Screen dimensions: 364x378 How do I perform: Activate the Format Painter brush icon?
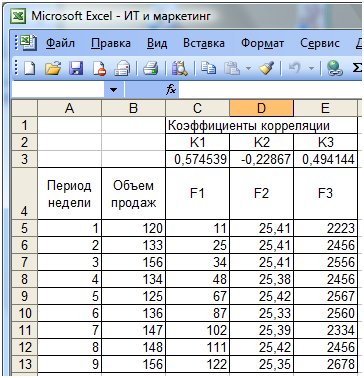click(x=266, y=69)
